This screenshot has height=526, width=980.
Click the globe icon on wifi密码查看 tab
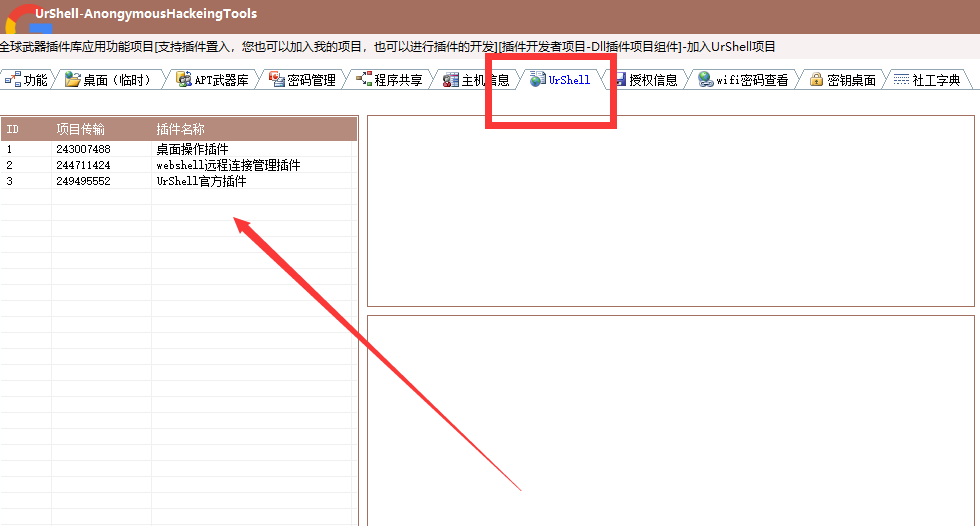(706, 79)
